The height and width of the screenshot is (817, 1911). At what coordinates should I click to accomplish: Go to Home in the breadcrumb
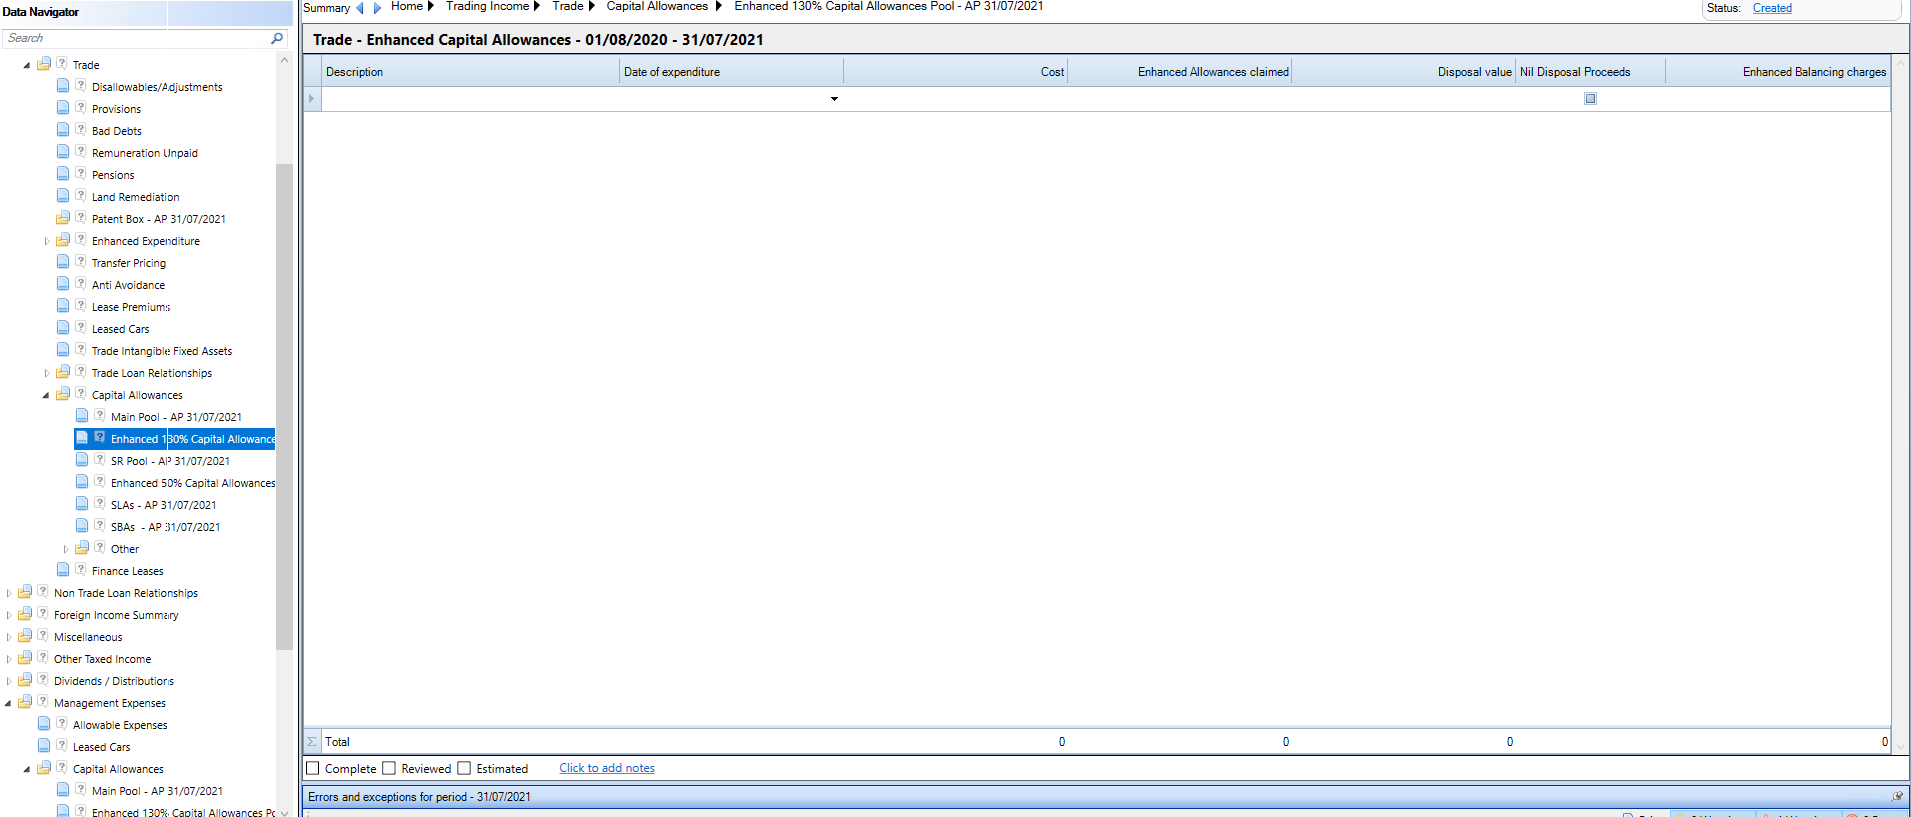click(x=407, y=6)
